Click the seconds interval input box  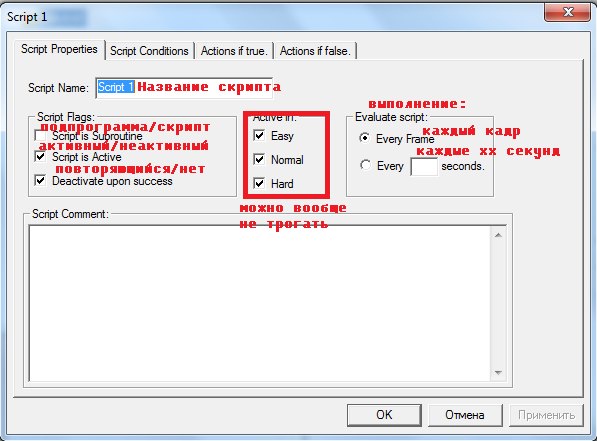424,167
